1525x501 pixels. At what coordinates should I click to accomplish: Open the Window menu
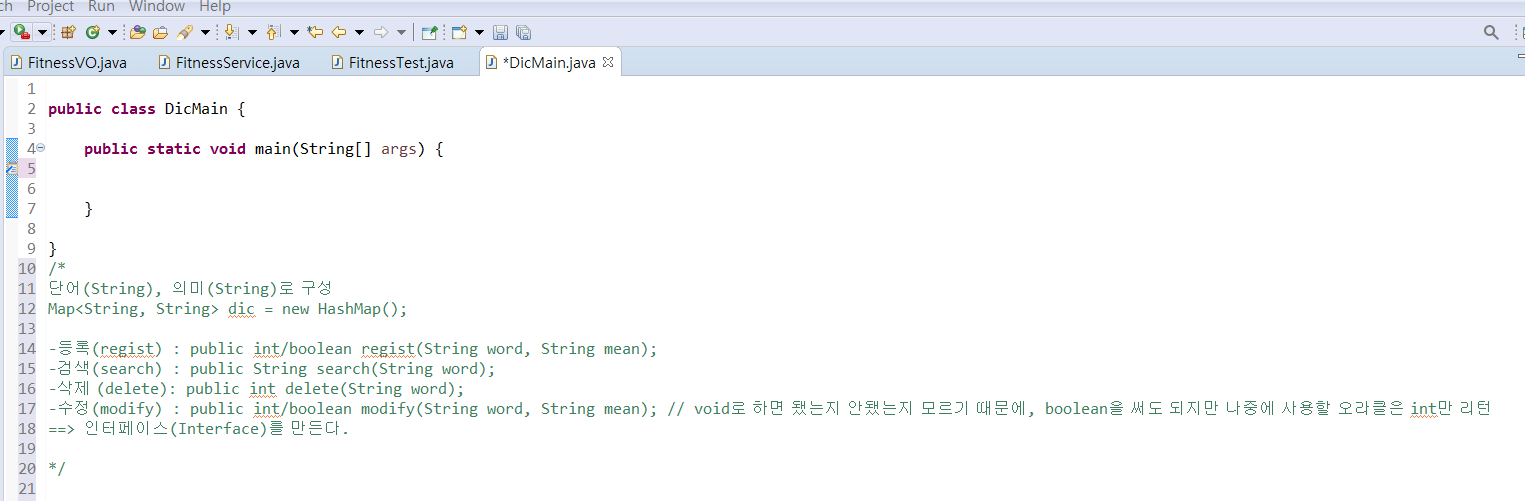157,6
